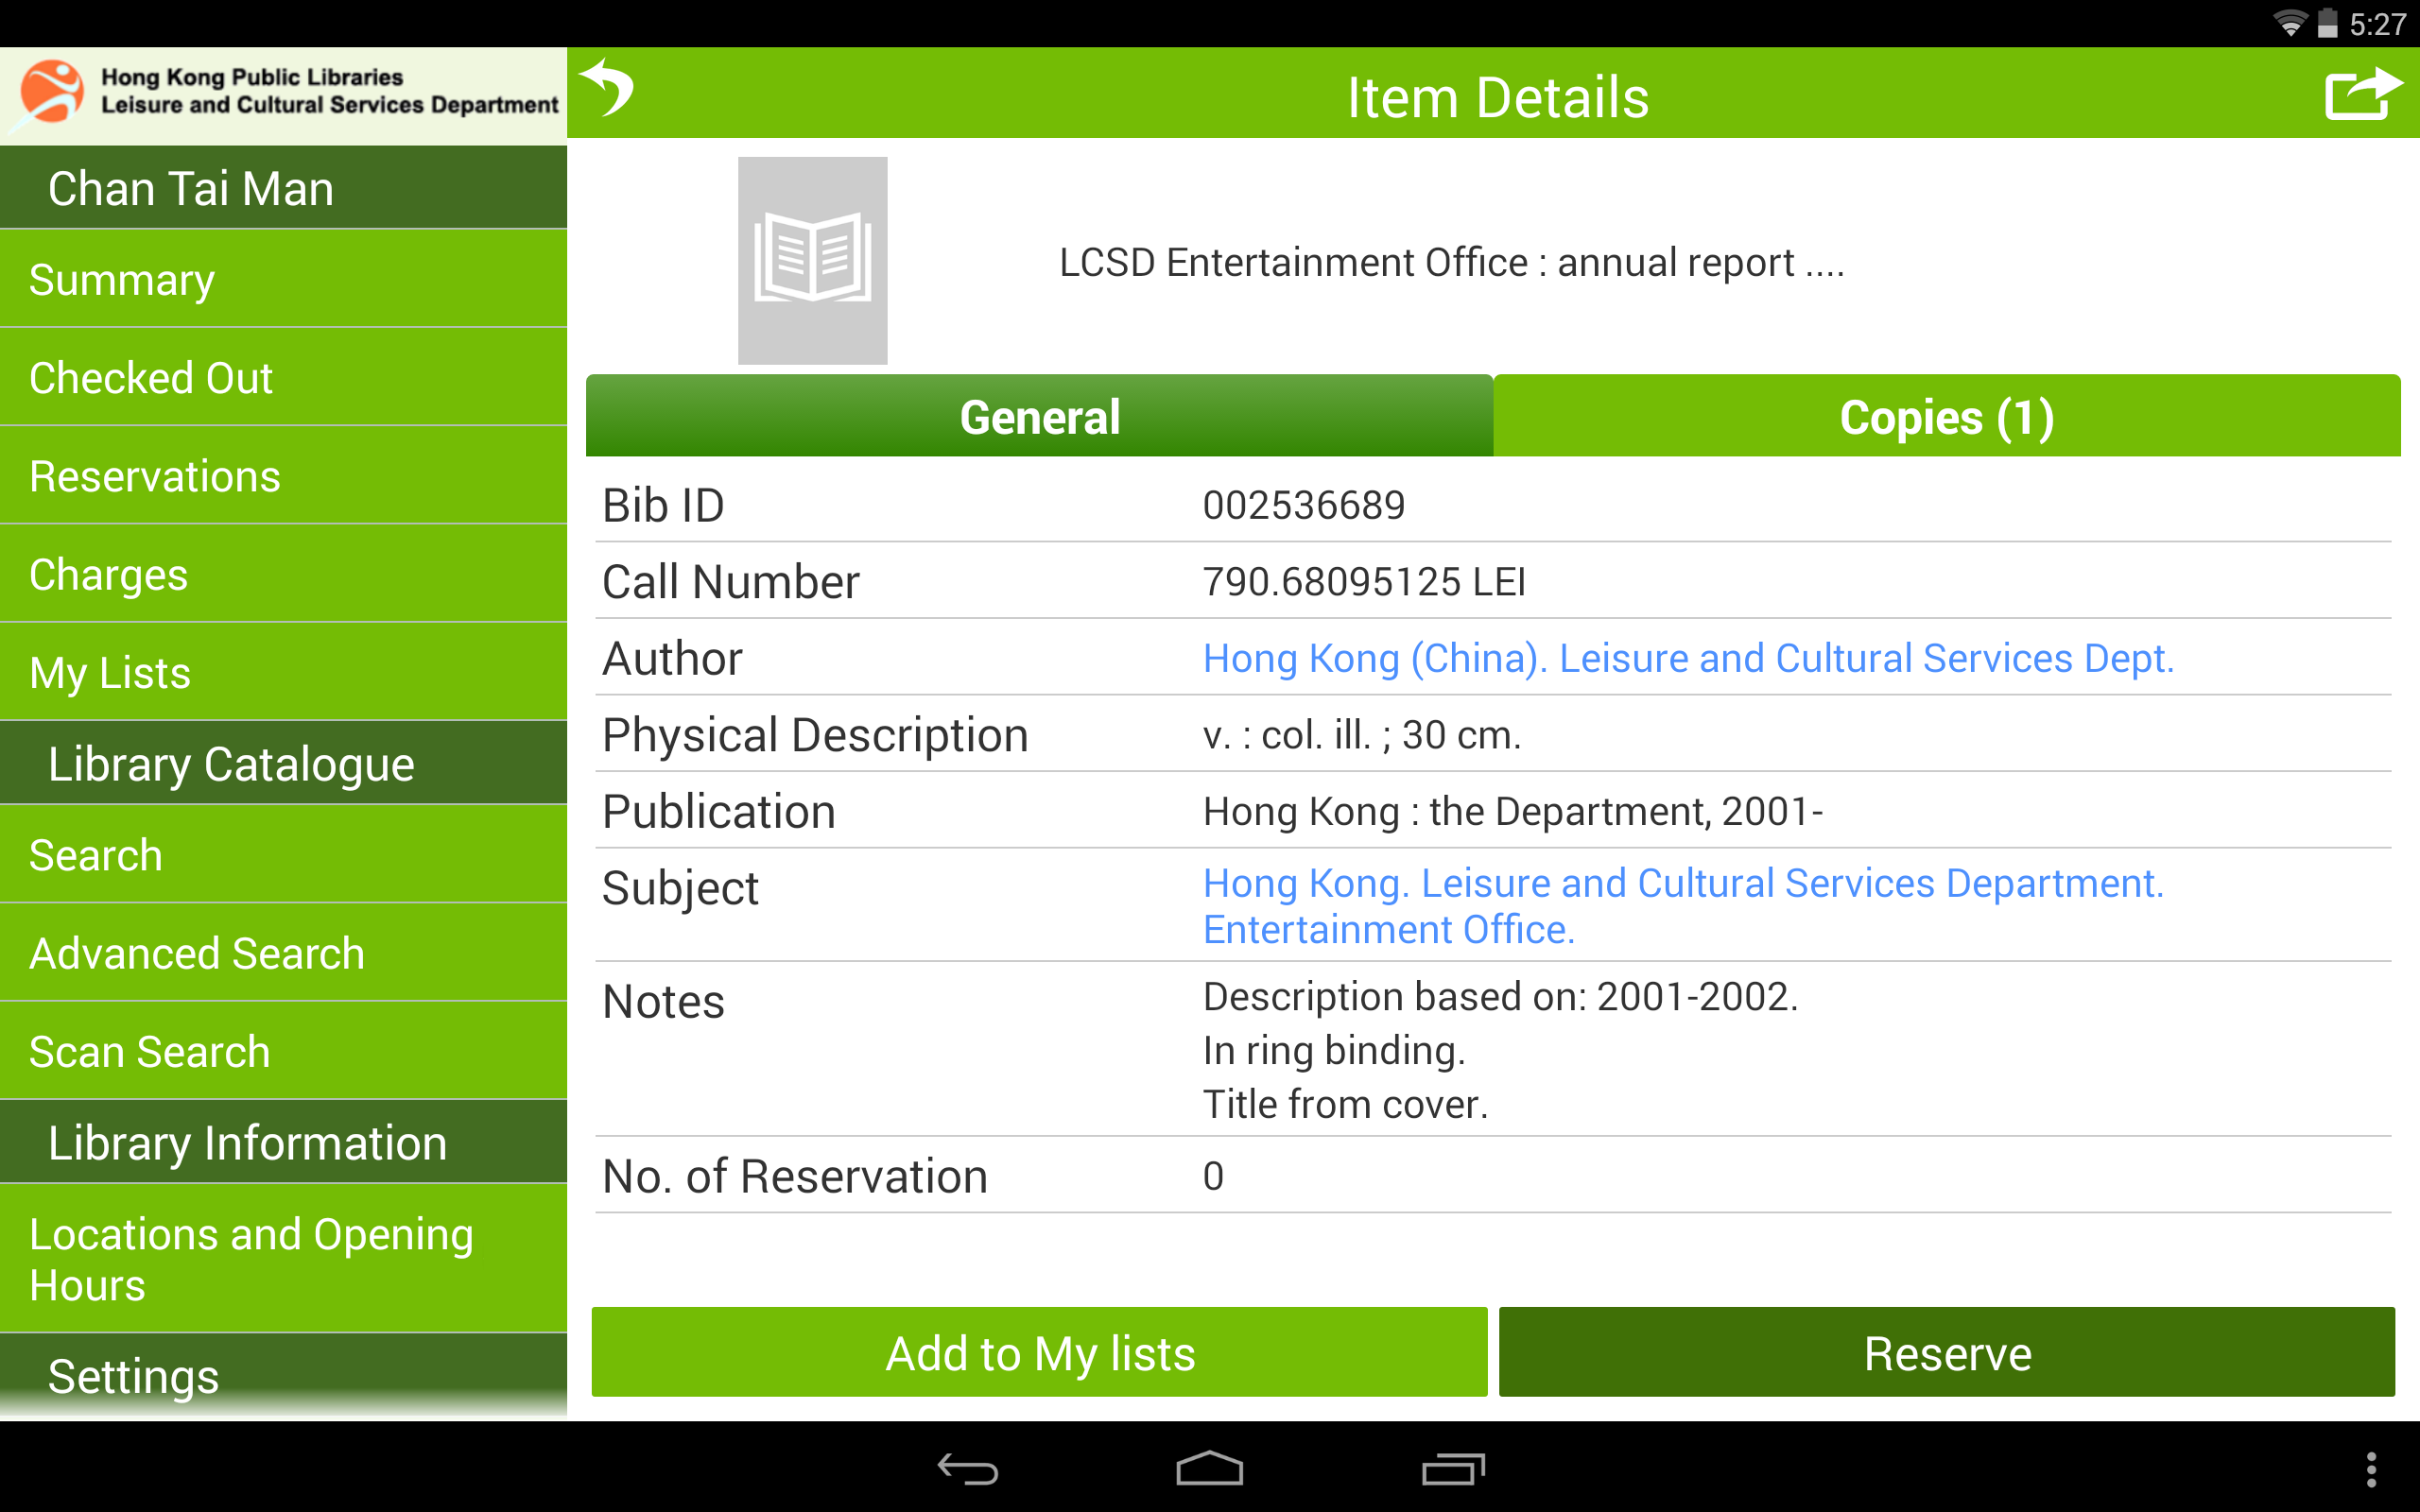Tap the back arrow in Item Details header
Image resolution: width=2420 pixels, height=1512 pixels.
607,89
